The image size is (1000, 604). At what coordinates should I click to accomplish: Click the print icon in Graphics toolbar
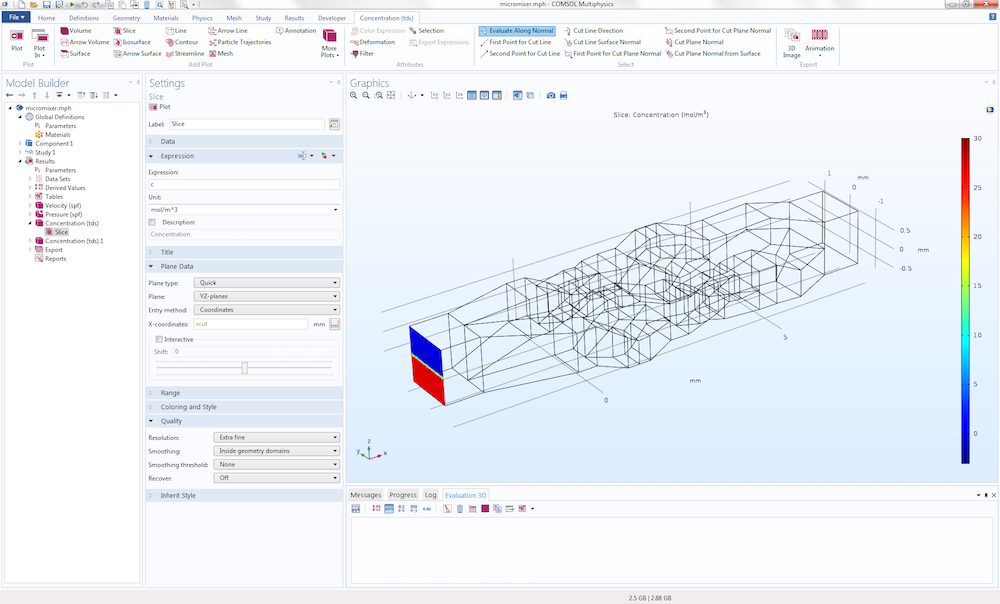pos(563,96)
